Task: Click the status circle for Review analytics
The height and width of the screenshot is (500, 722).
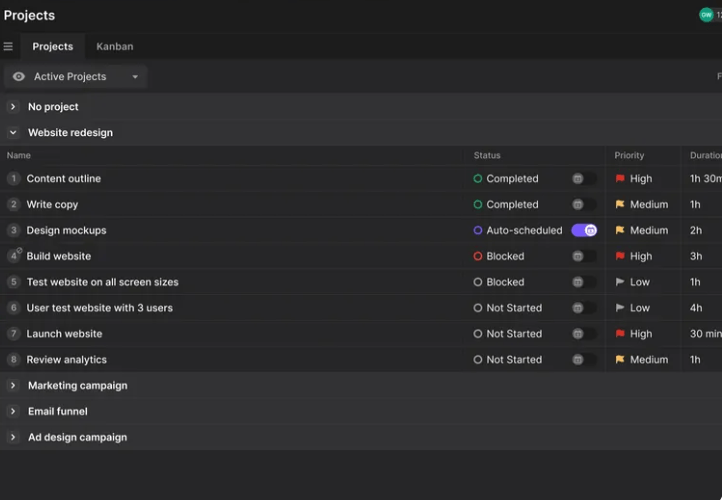Action: pyautogui.click(x=477, y=360)
